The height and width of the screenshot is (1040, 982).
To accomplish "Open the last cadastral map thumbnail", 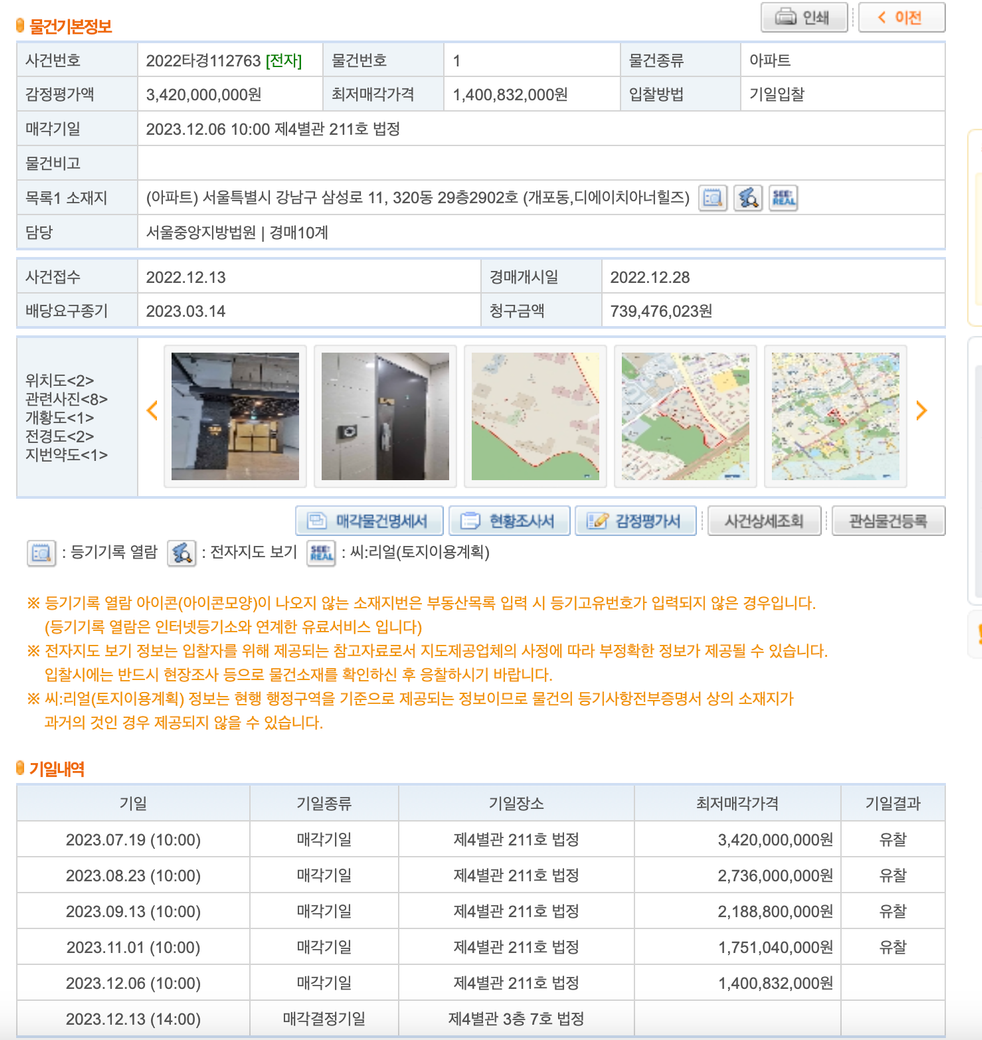I will click(x=835, y=416).
